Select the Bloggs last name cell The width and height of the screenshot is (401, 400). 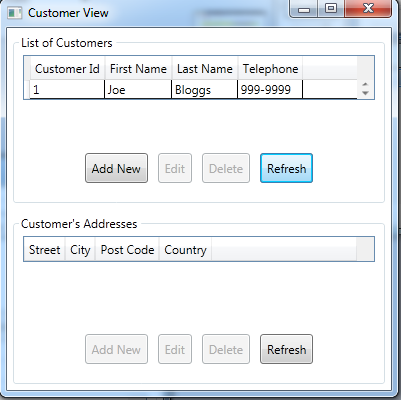(204, 89)
